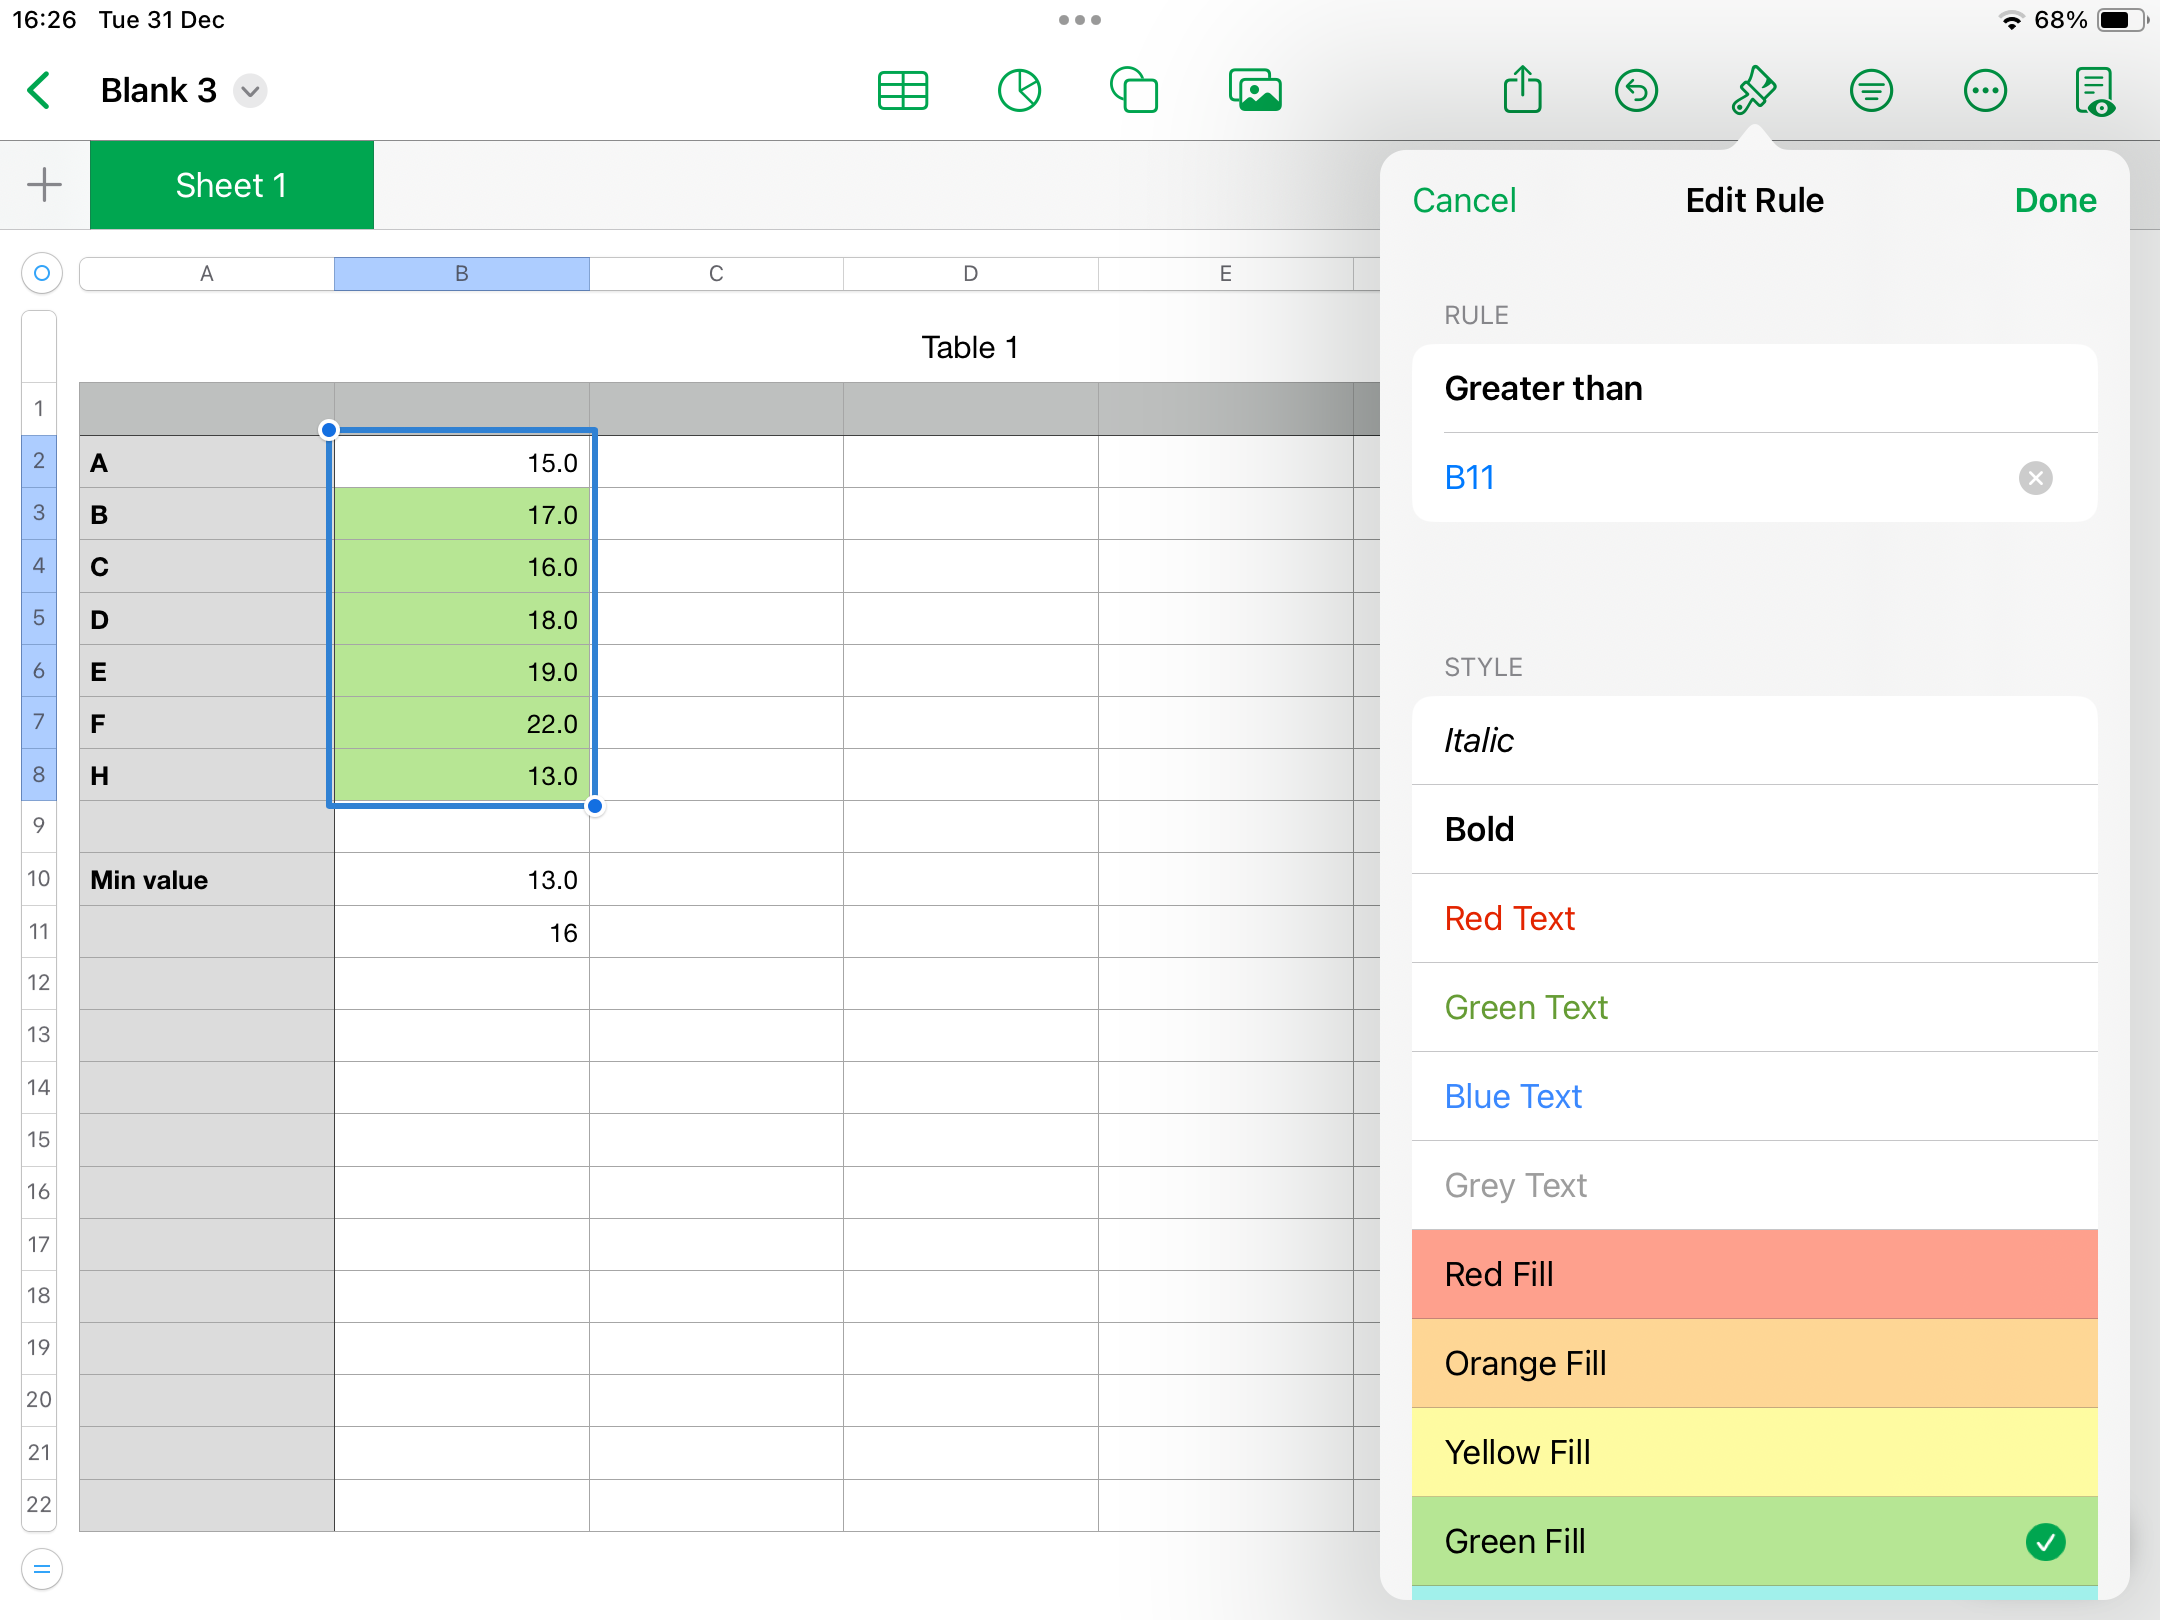Viewport: 2160px width, 1620px height.
Task: Tap the table row handle equals button
Action: pyautogui.click(x=41, y=1569)
